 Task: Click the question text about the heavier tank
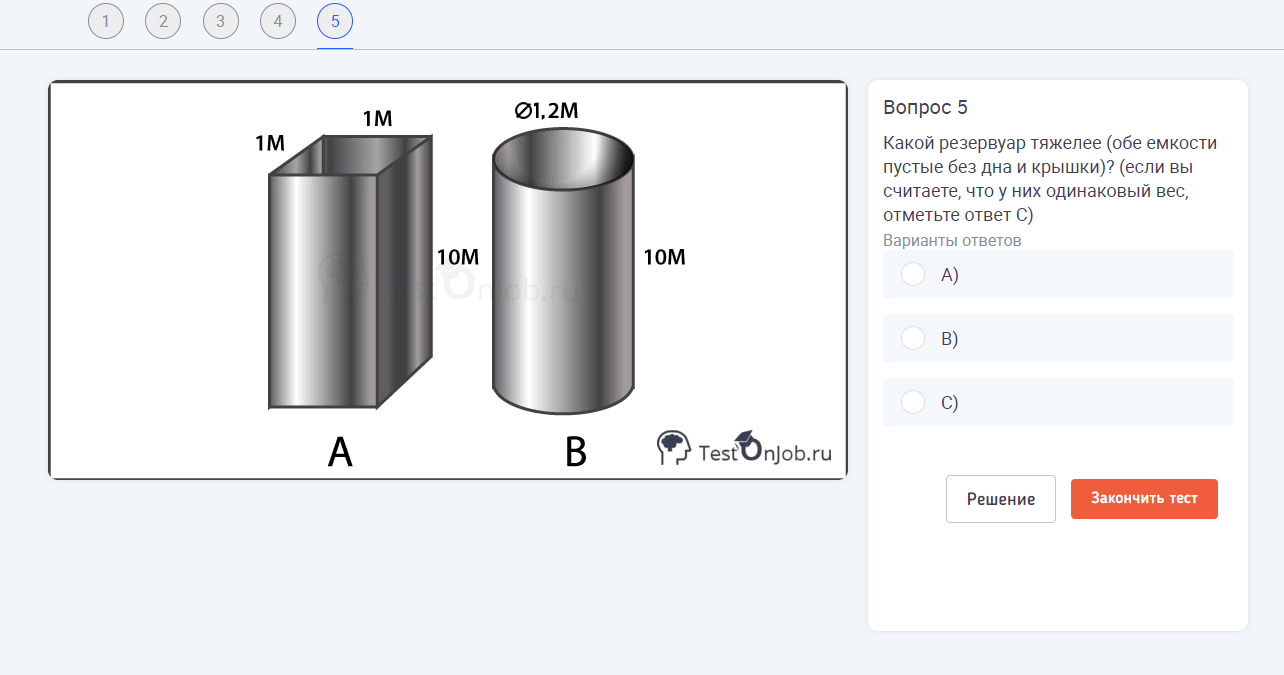coord(1050,179)
